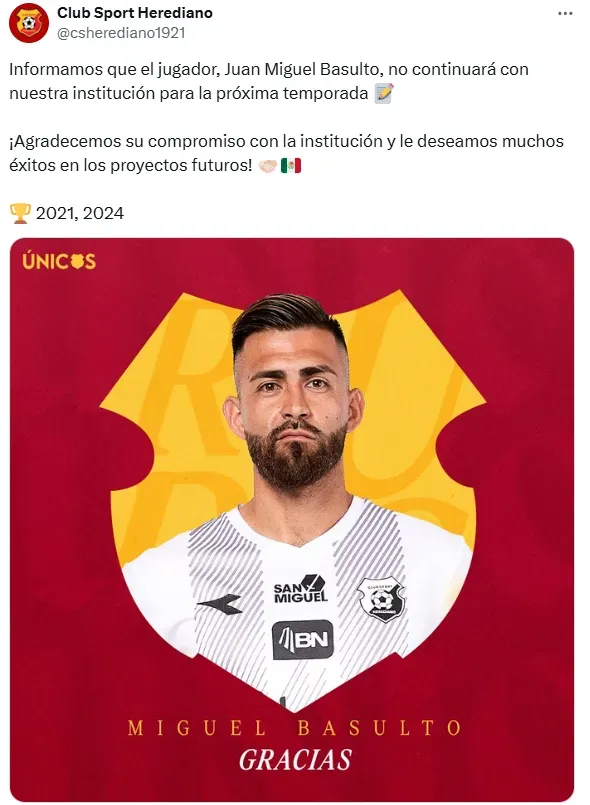
Task: Click the memo pencil emoji after temporada
Action: pyautogui.click(x=384, y=93)
